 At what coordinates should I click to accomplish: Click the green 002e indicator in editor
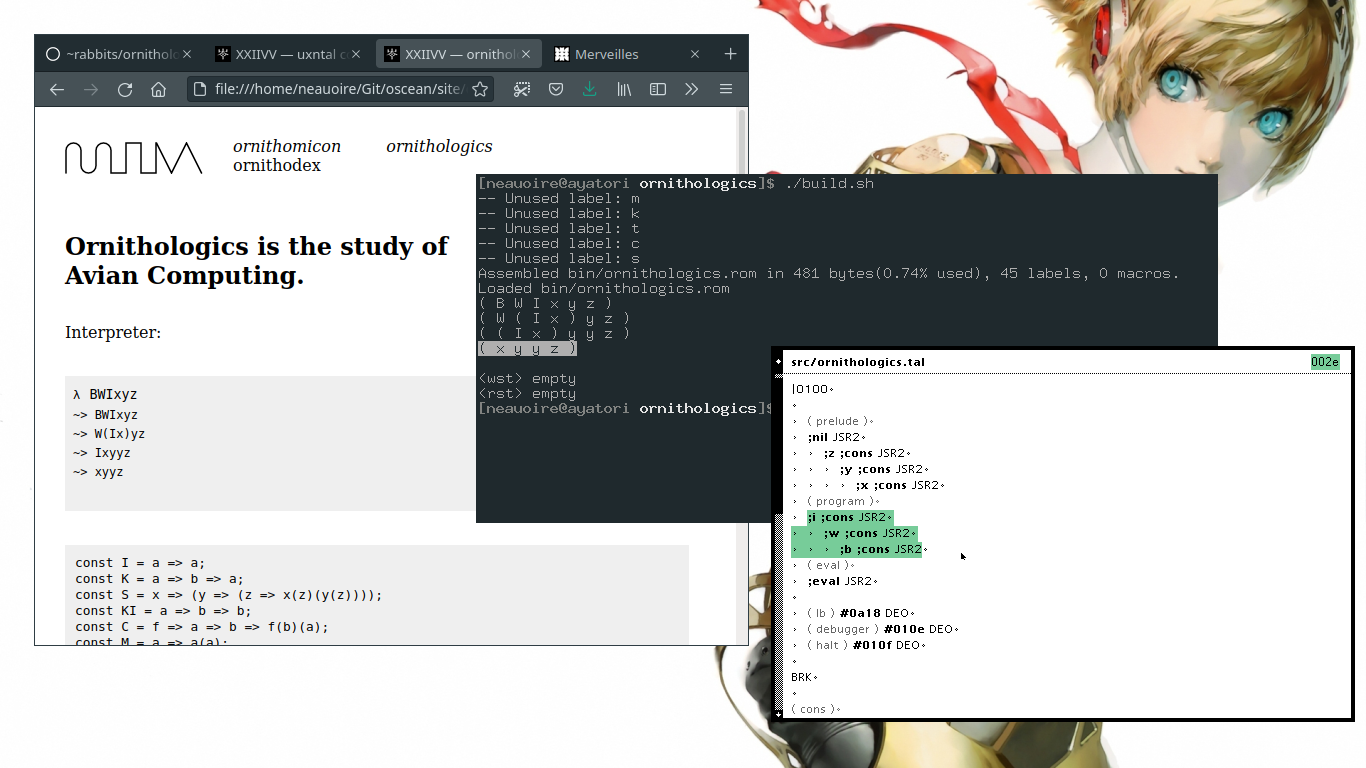click(1325, 362)
